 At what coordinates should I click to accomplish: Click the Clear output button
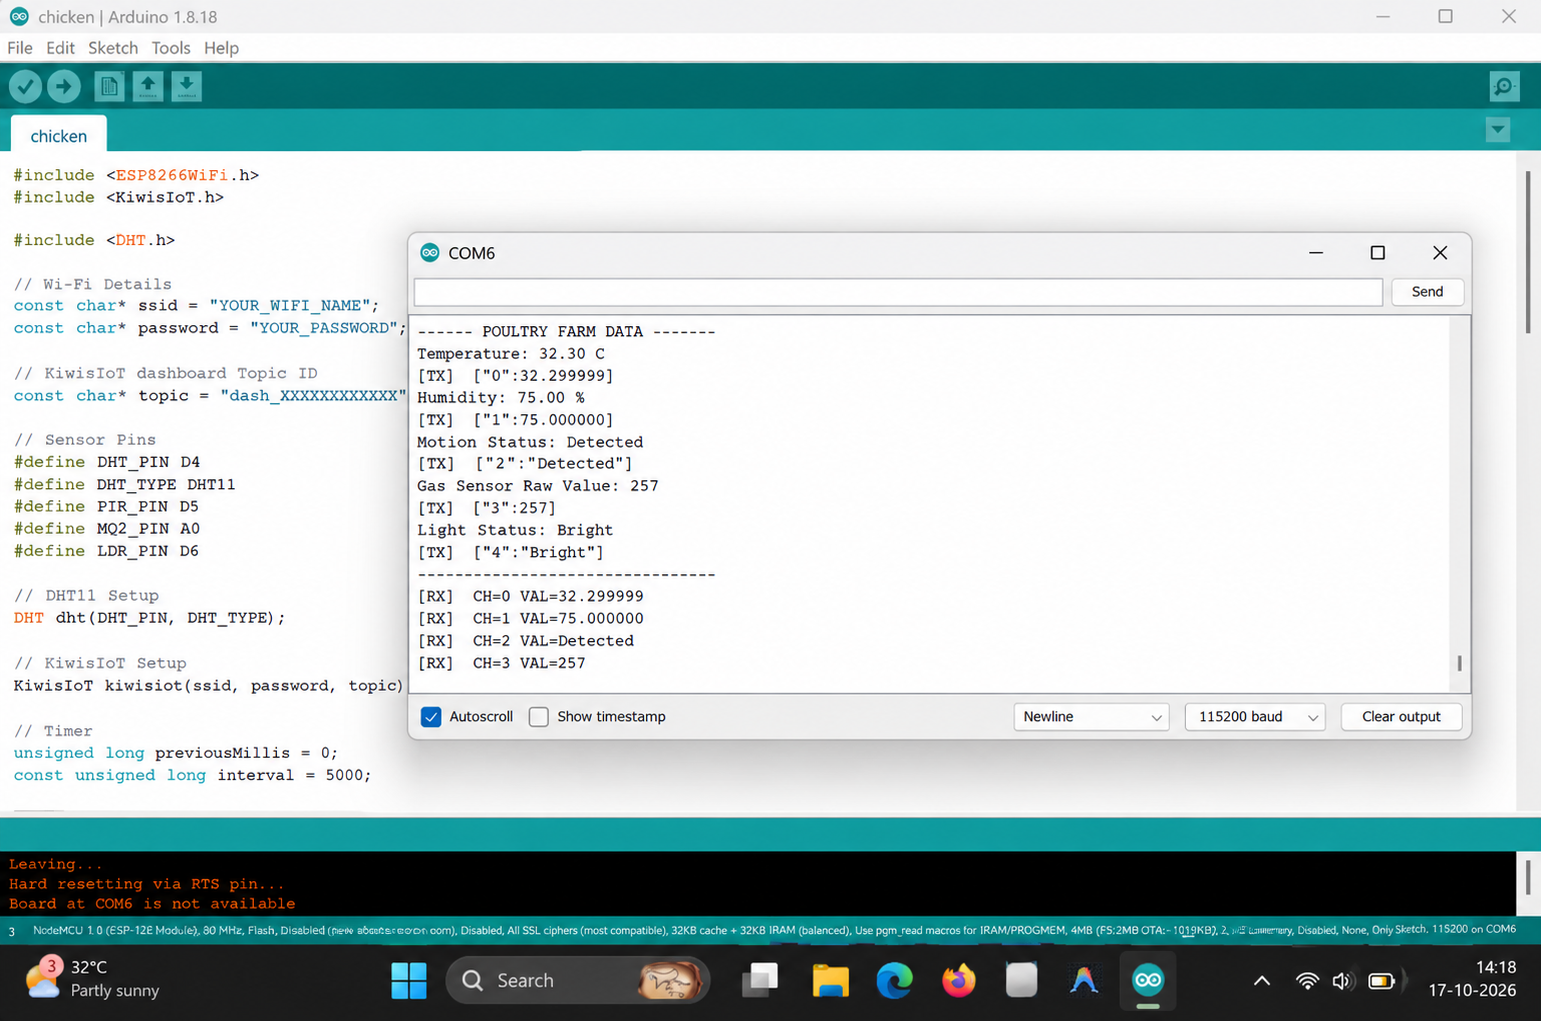[1401, 717]
